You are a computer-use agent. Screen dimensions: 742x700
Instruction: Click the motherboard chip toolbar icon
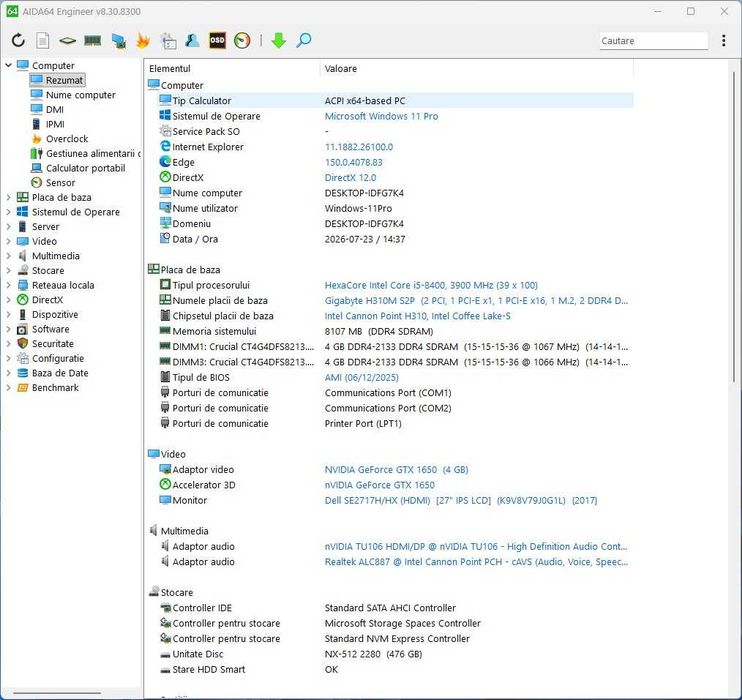click(x=67, y=41)
